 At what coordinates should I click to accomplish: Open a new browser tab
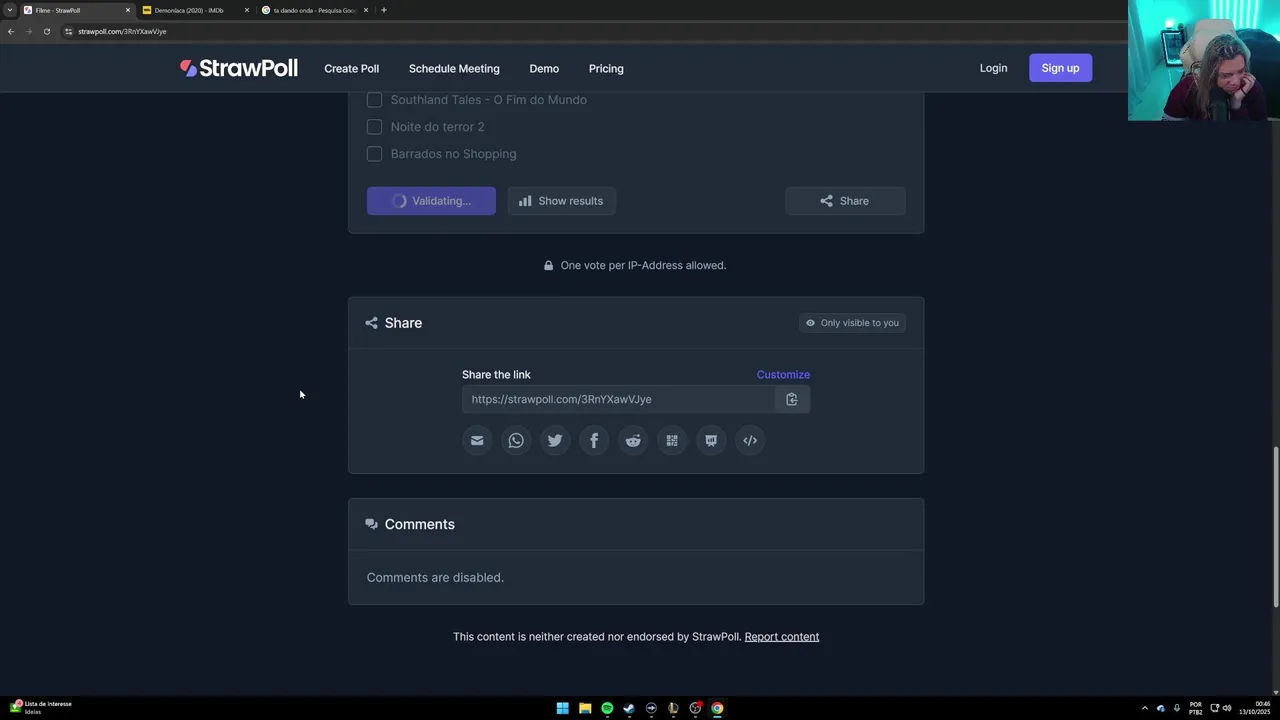coord(383,10)
